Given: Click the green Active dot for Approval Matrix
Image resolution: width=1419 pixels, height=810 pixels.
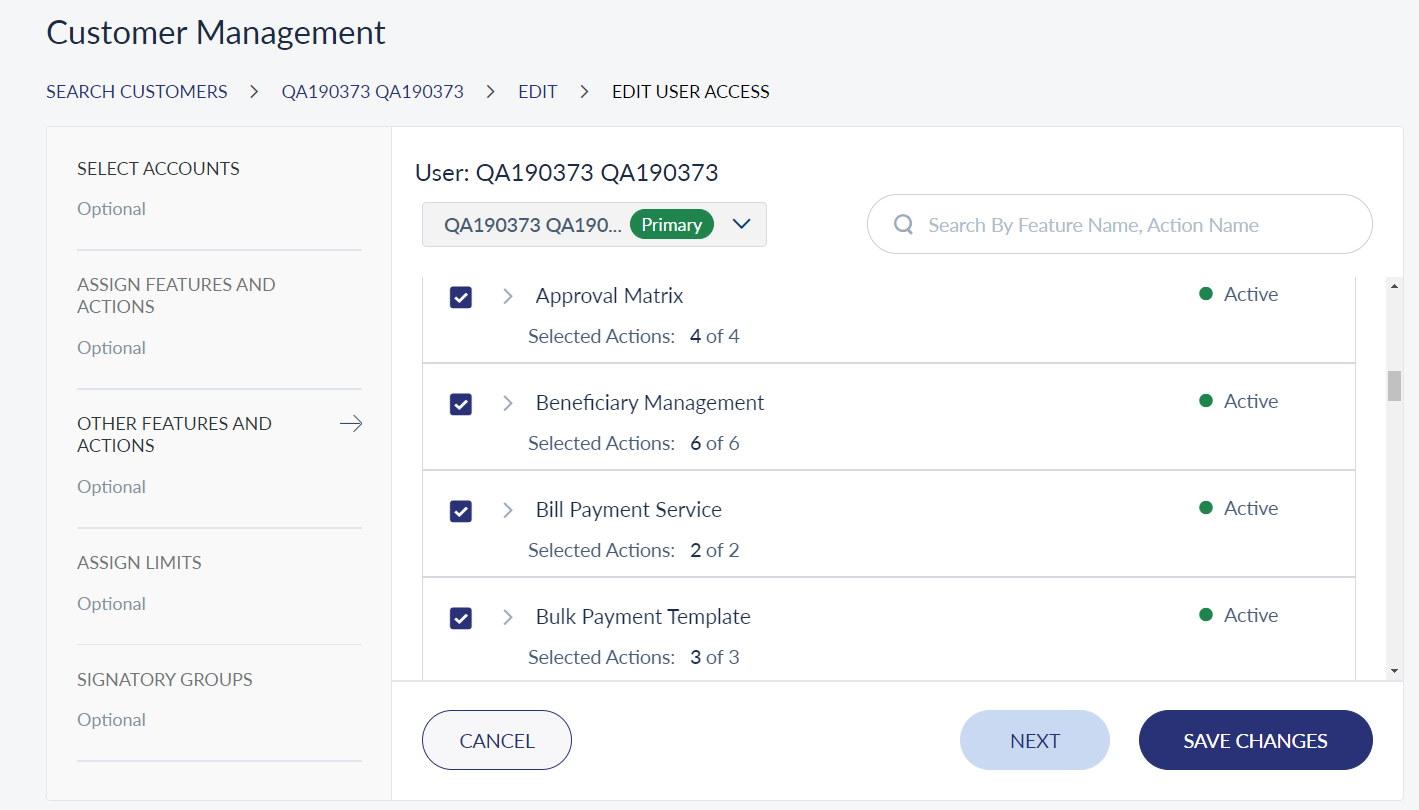Looking at the screenshot, I should coord(1206,294).
